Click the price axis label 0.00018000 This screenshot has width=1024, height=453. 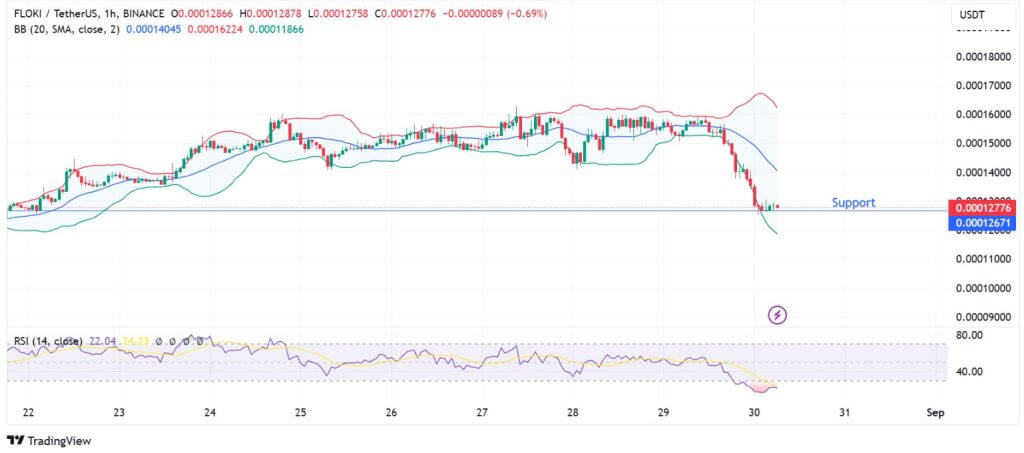(984, 57)
